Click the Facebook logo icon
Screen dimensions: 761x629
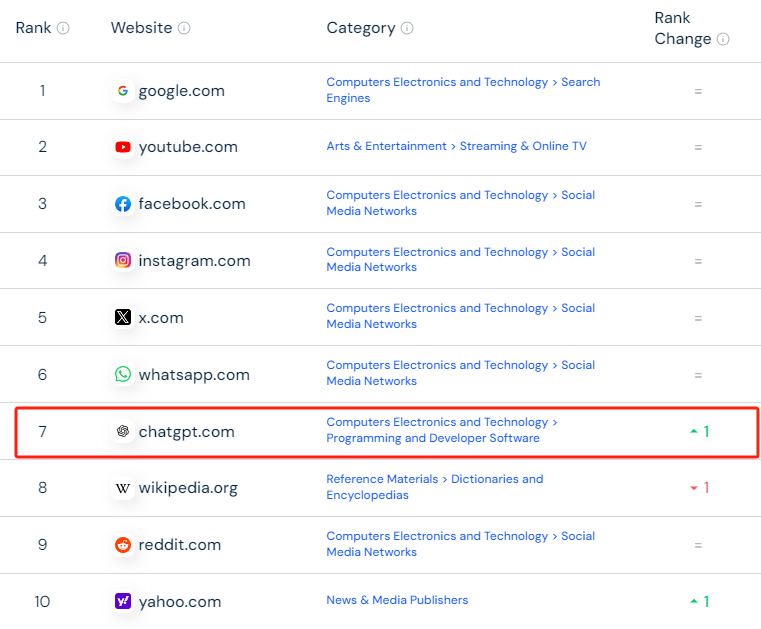(x=123, y=204)
